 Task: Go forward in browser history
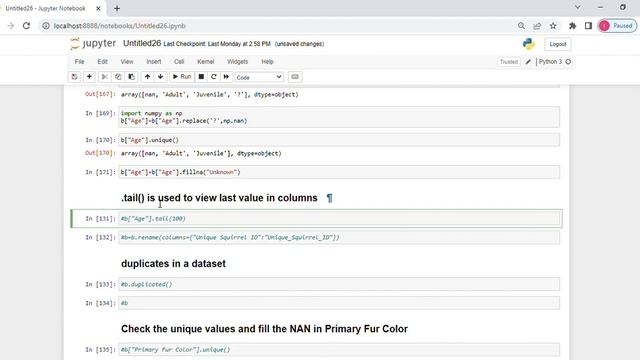(11, 26)
